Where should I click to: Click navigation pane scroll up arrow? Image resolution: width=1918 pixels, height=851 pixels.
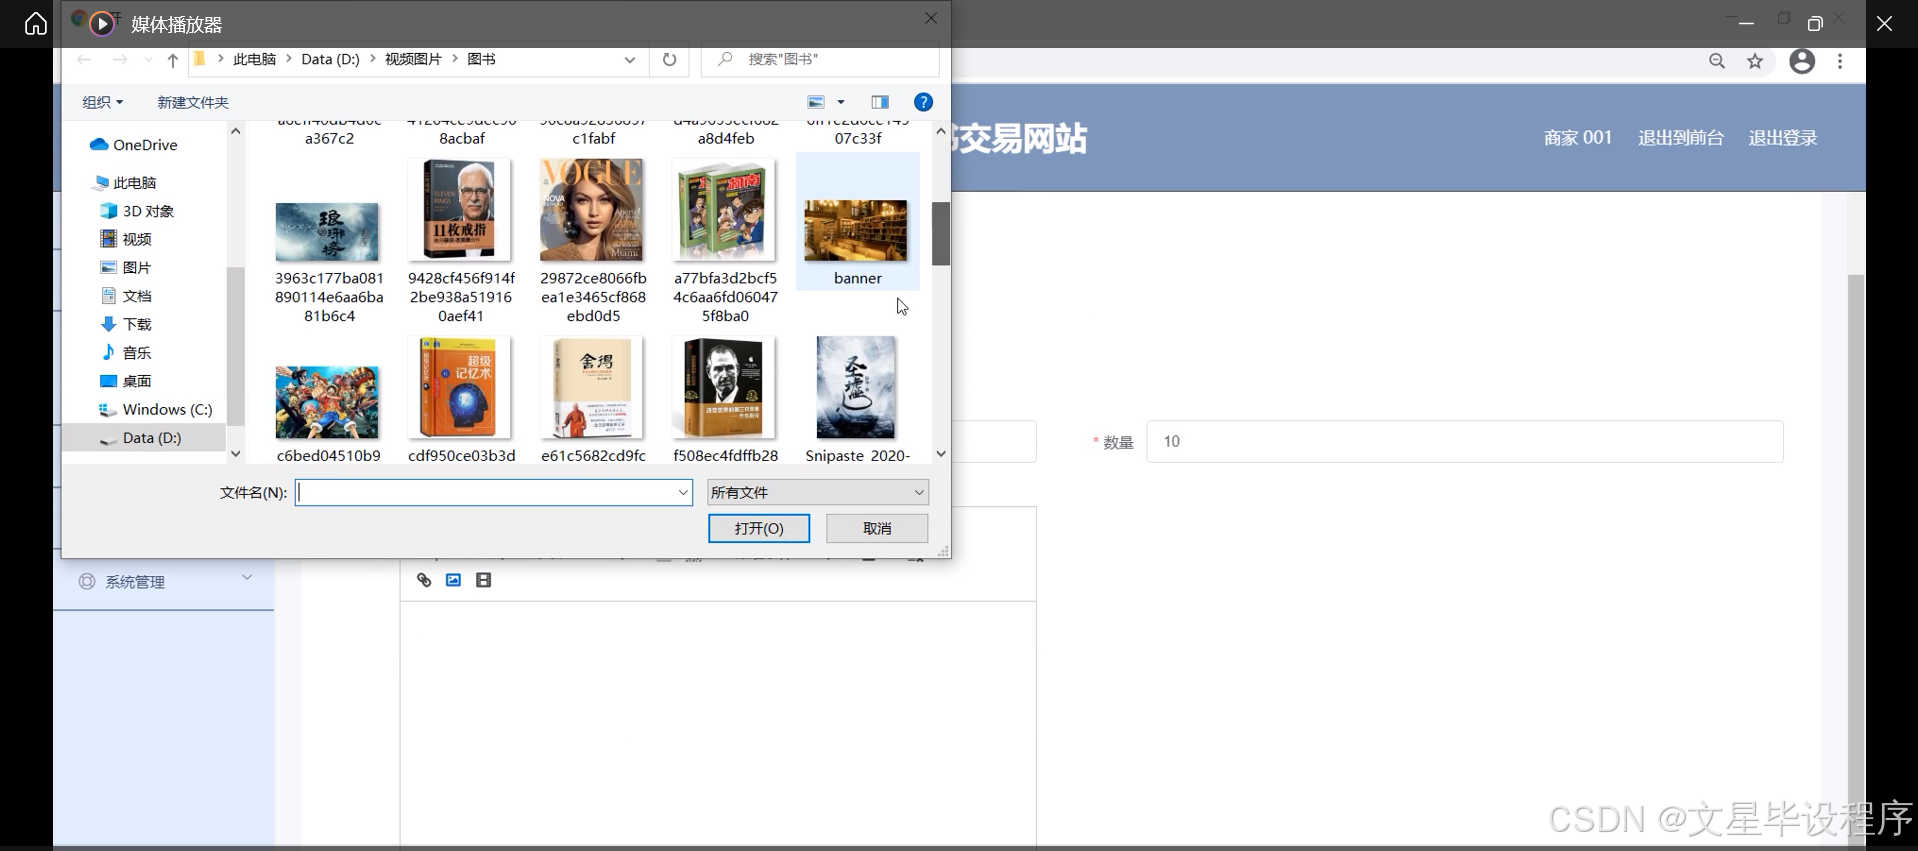pos(236,131)
